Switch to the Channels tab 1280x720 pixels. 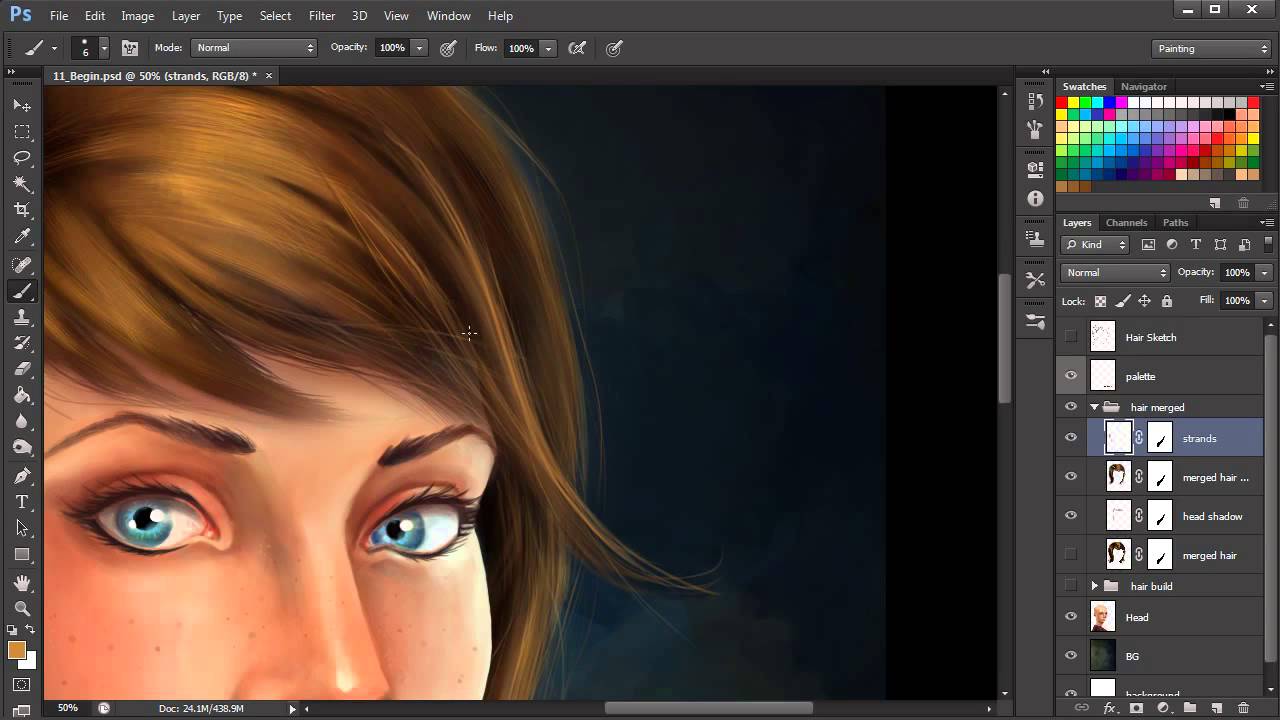(x=1126, y=223)
